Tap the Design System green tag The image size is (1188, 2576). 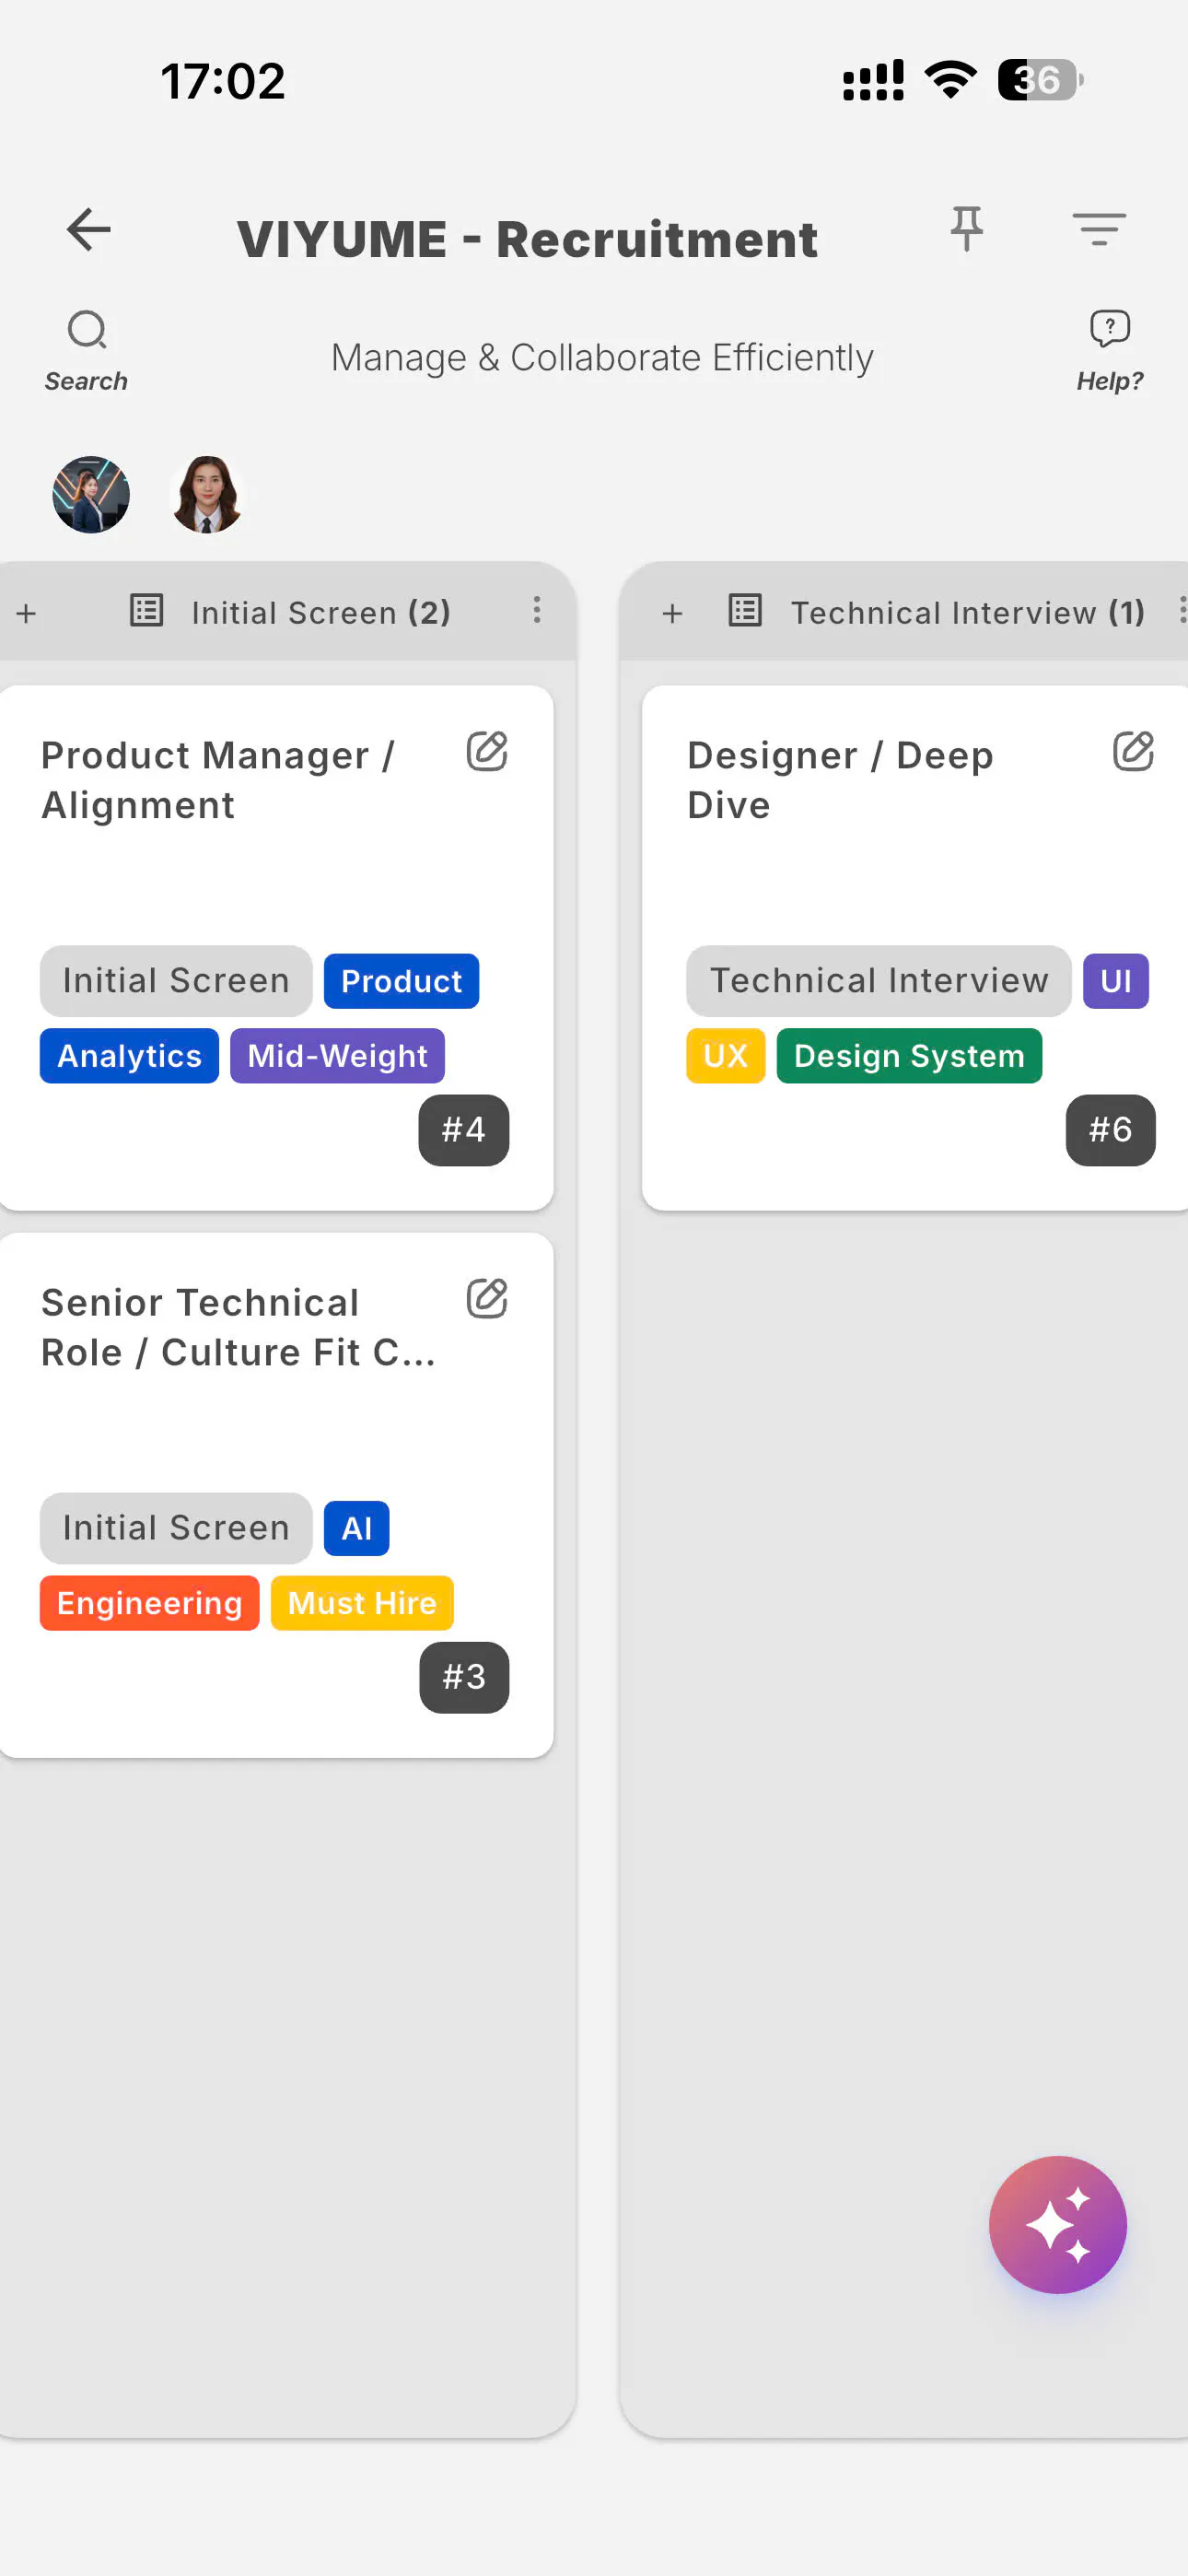(909, 1056)
